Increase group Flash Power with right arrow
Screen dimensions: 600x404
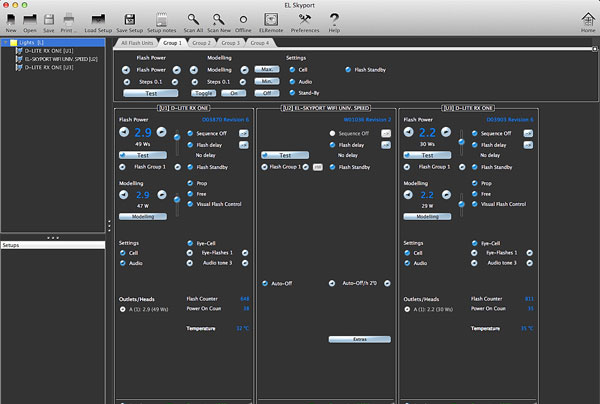click(176, 70)
